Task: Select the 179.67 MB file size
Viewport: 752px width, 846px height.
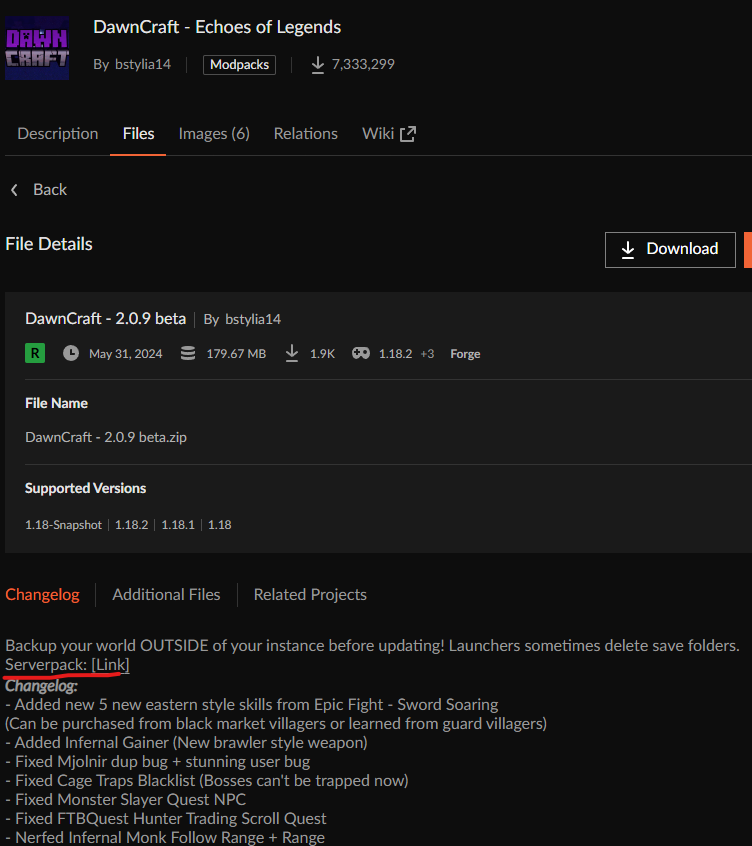Action: [x=236, y=354]
